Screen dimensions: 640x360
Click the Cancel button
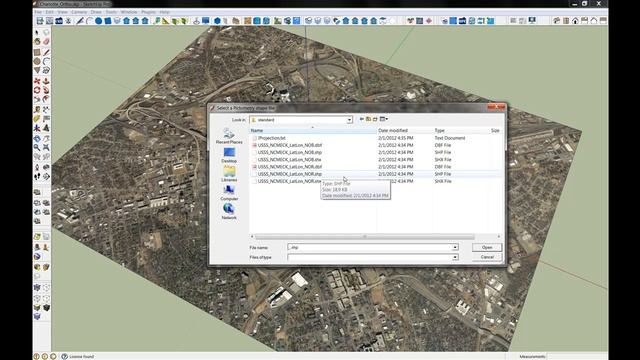487,257
